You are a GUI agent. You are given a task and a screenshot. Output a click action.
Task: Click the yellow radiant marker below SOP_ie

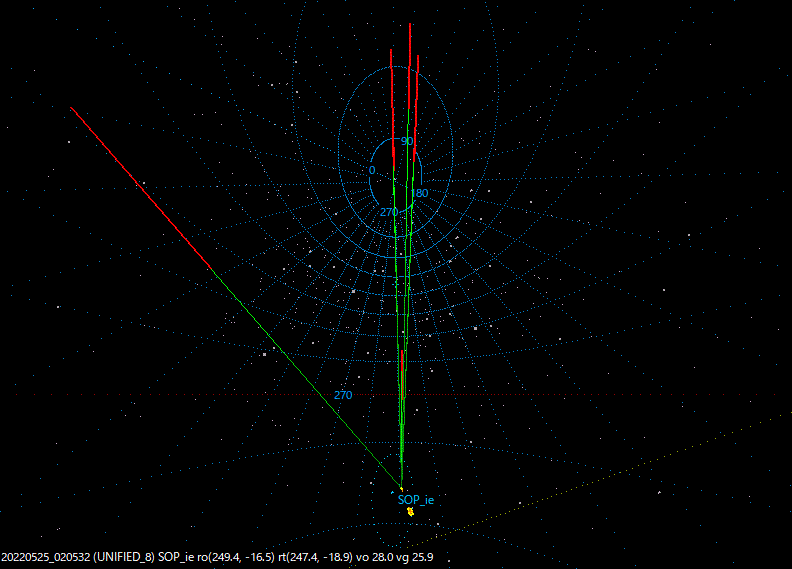411,512
